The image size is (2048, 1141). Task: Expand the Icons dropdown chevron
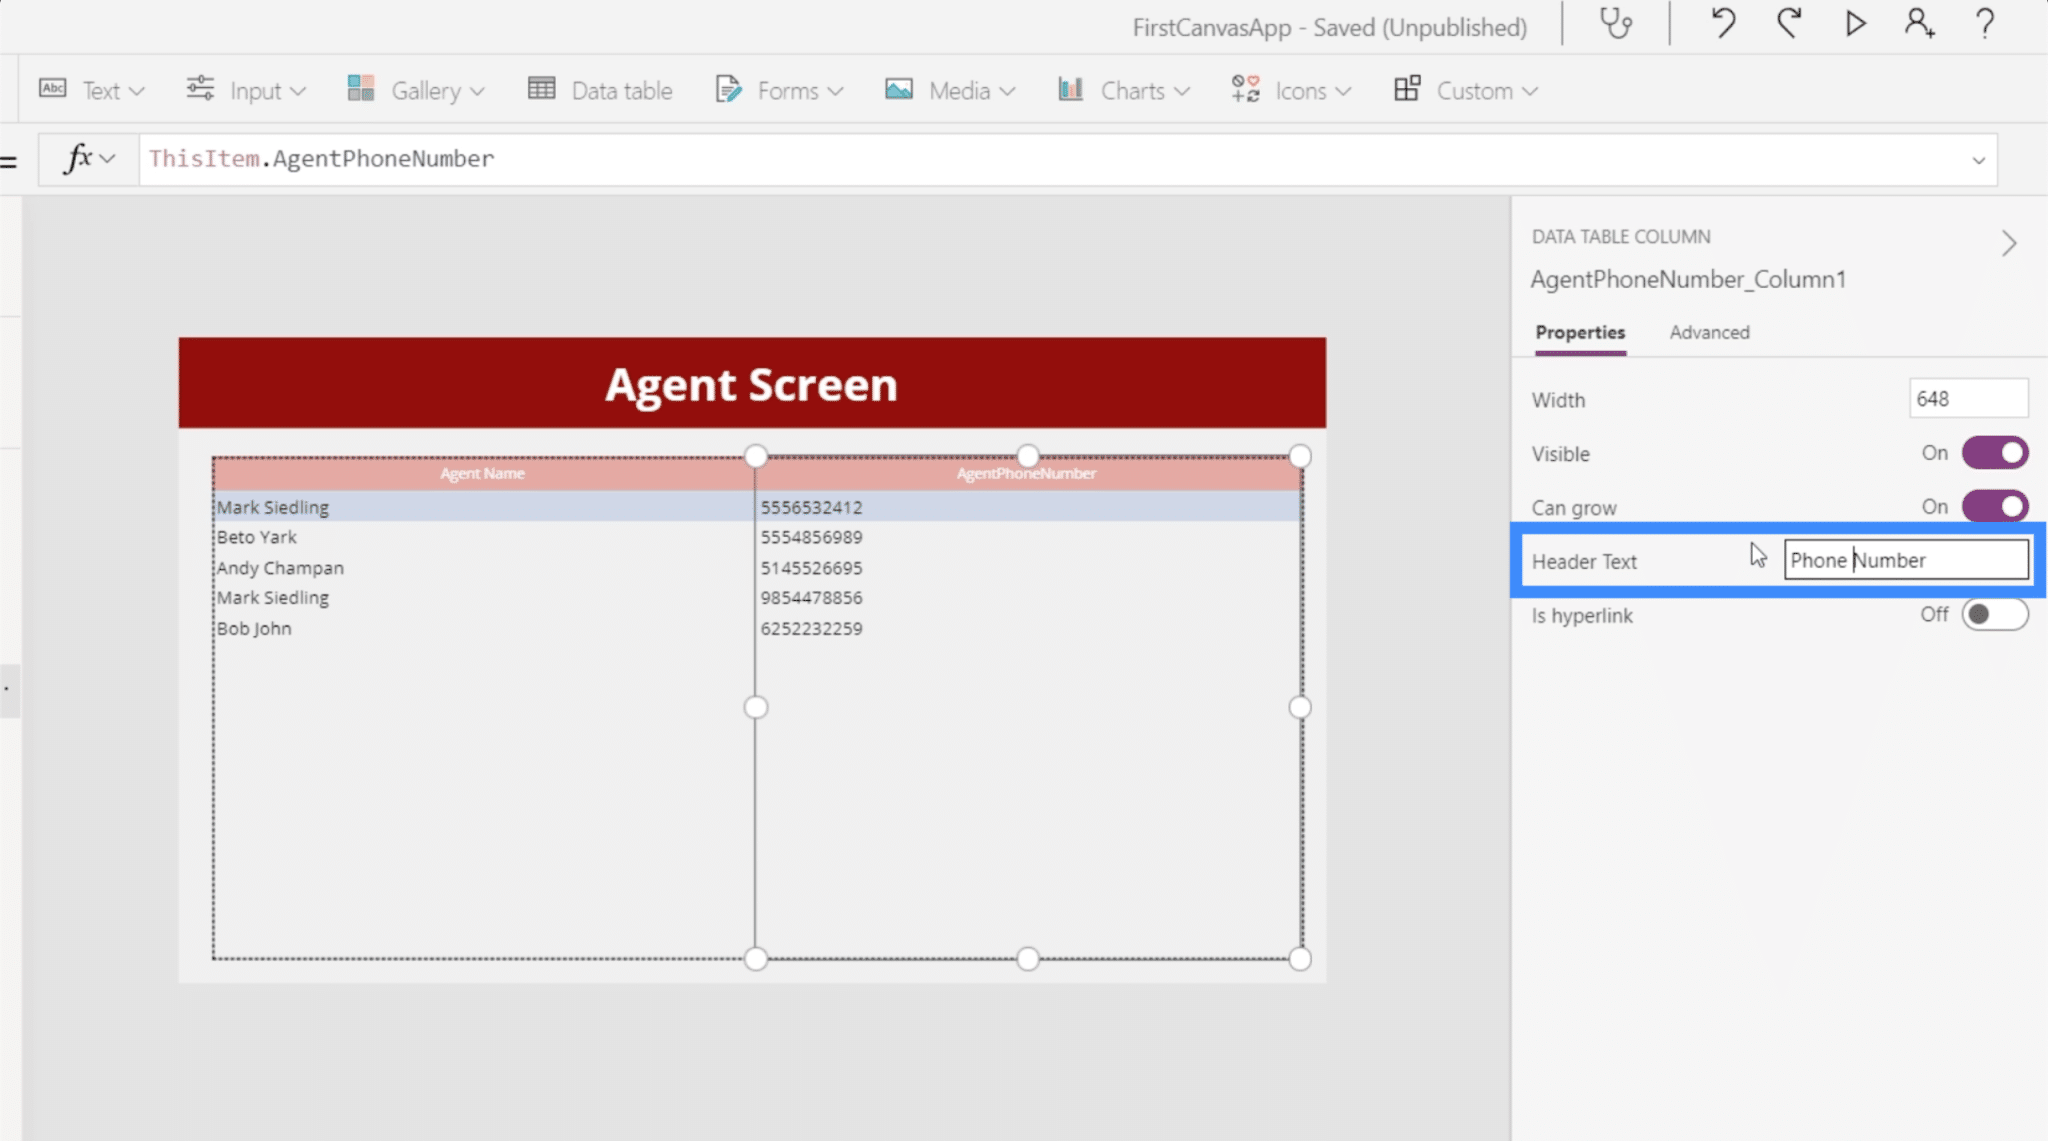point(1343,91)
